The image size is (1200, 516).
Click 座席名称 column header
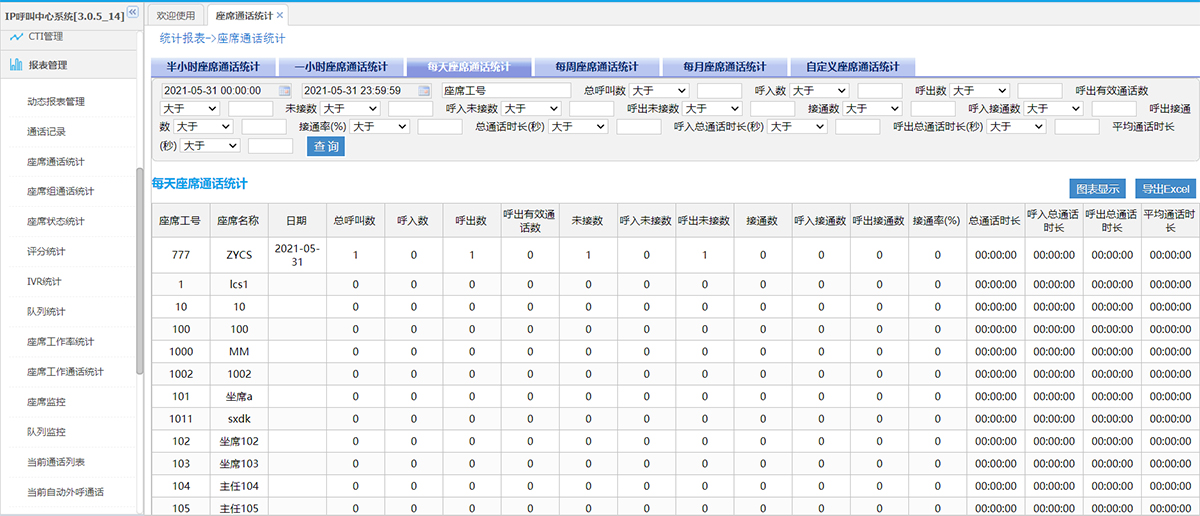[x=239, y=221]
